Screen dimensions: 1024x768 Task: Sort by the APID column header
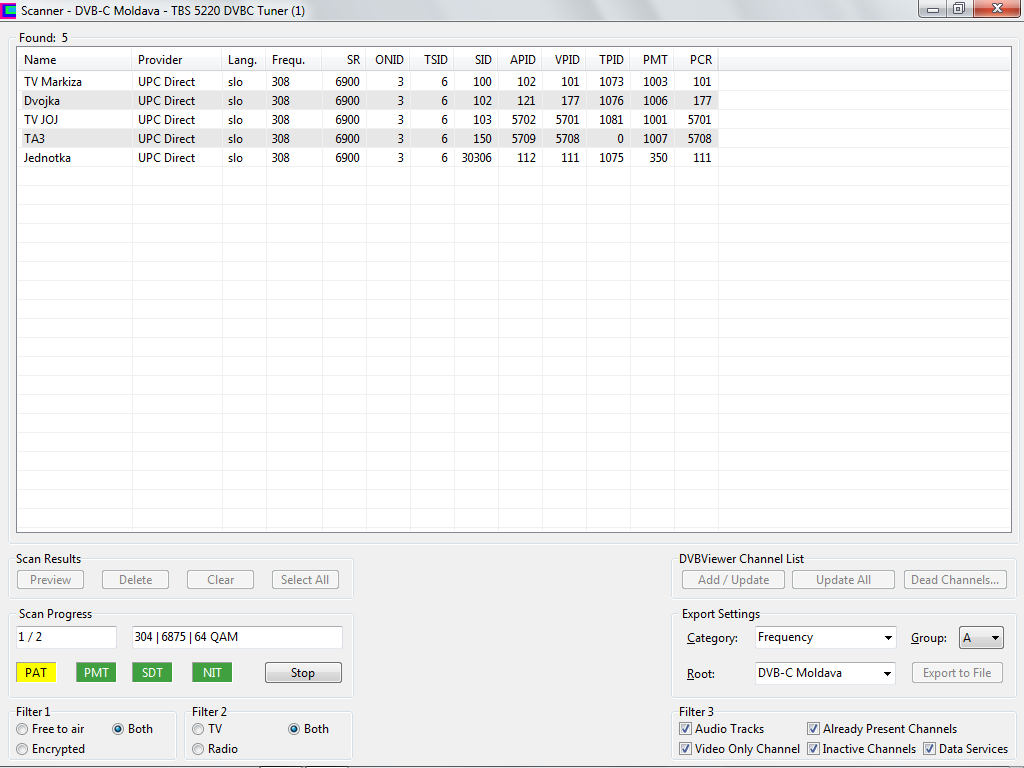[520, 60]
